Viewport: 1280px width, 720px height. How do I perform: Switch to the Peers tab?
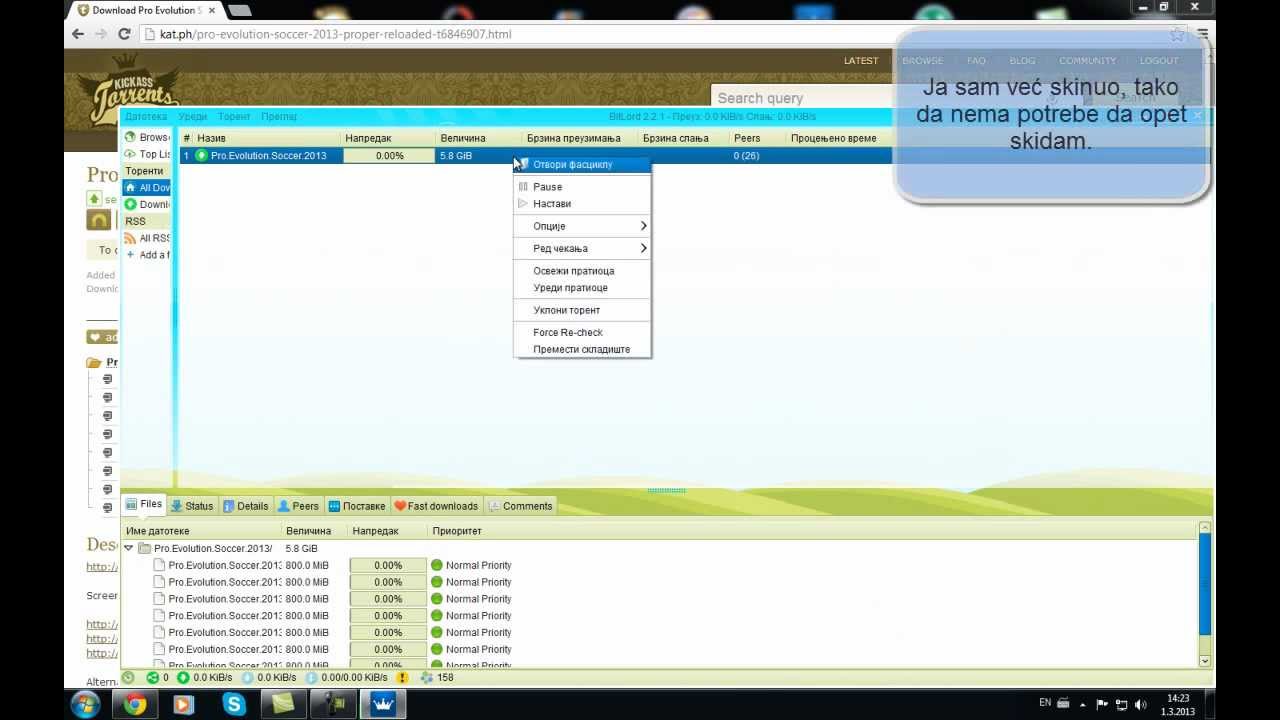pyautogui.click(x=298, y=506)
